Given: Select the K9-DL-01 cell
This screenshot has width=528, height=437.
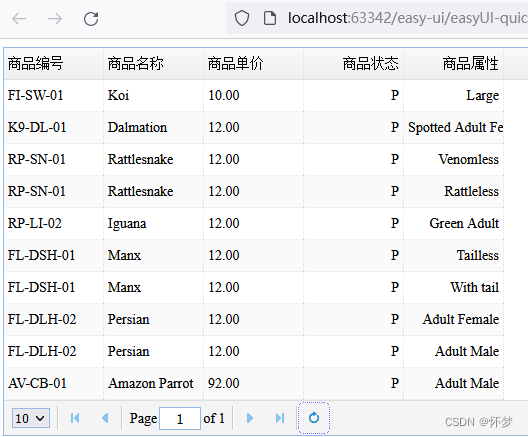Looking at the screenshot, I should (54, 127).
